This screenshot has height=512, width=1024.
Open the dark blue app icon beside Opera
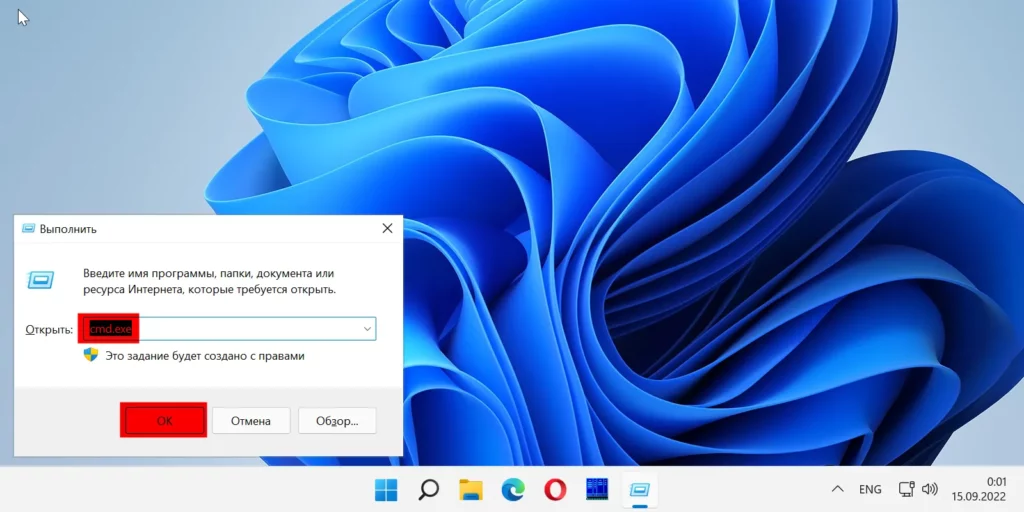(x=597, y=489)
